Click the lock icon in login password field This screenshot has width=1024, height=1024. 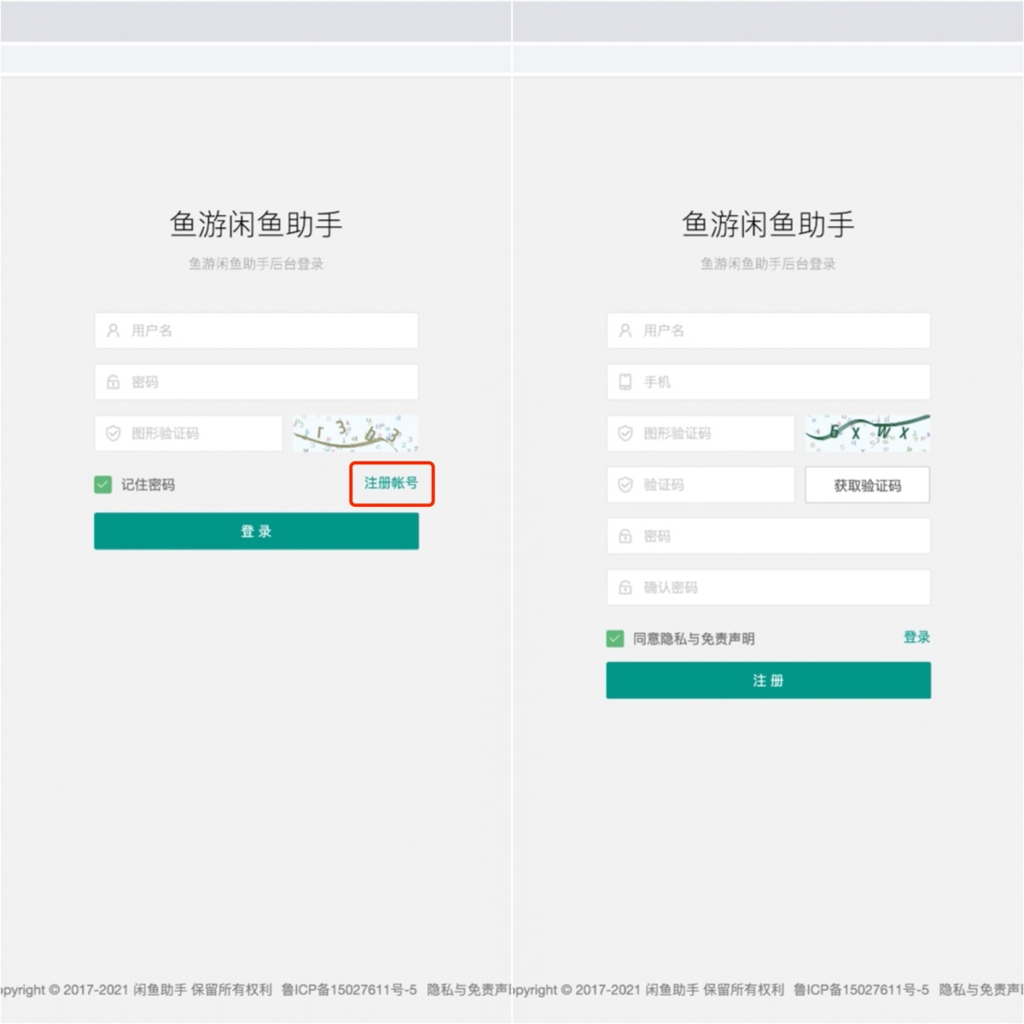(113, 382)
